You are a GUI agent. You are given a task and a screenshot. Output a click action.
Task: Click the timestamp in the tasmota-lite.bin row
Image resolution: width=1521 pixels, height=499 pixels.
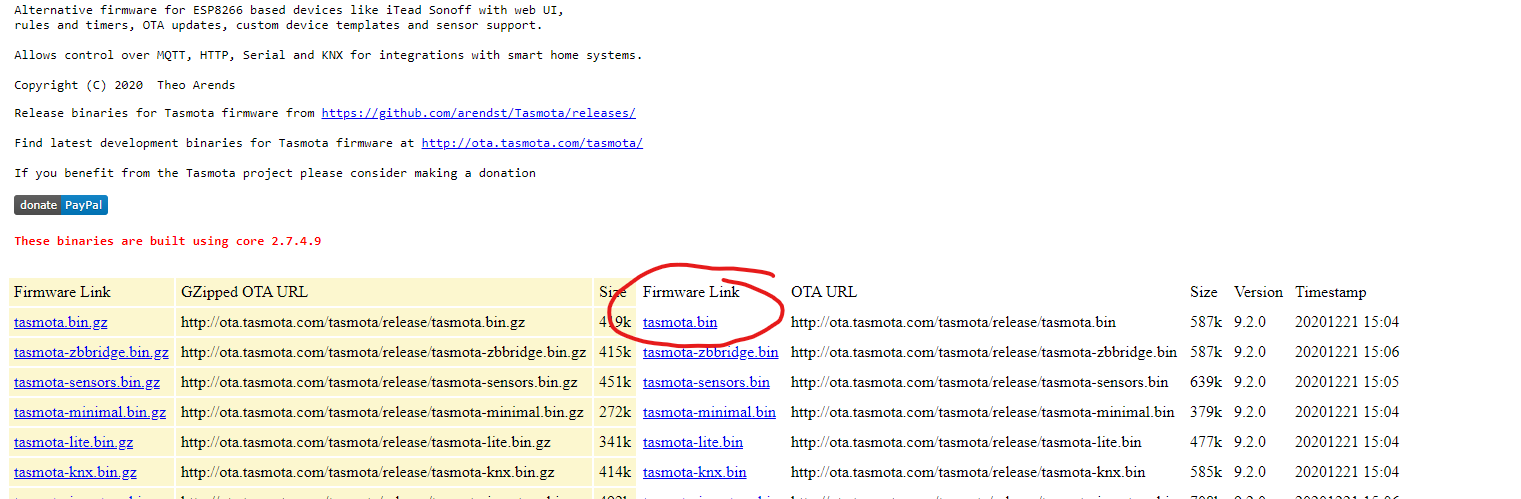(1347, 442)
